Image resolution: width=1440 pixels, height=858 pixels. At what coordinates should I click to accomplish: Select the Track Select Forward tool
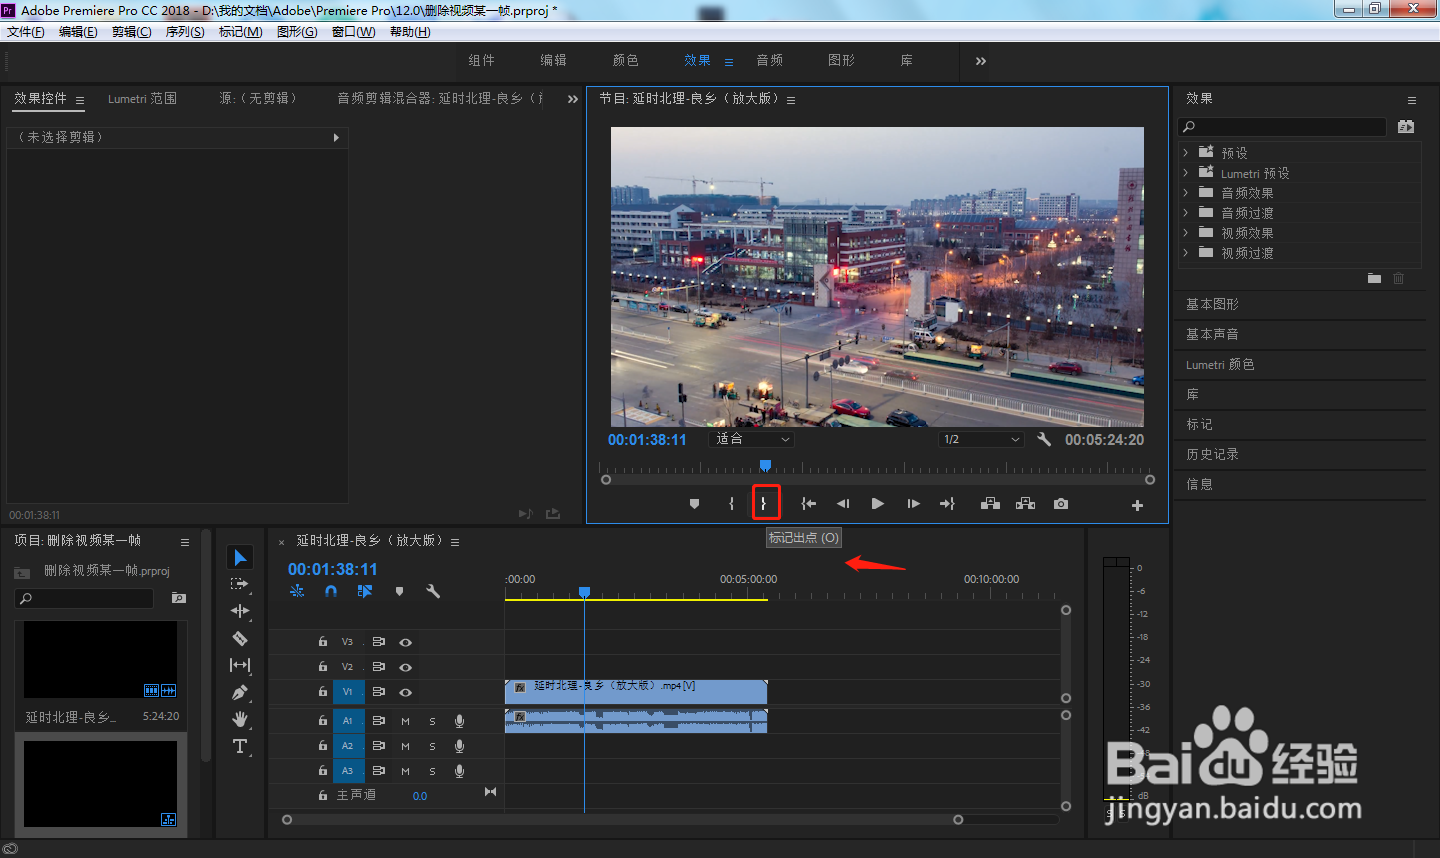(240, 584)
